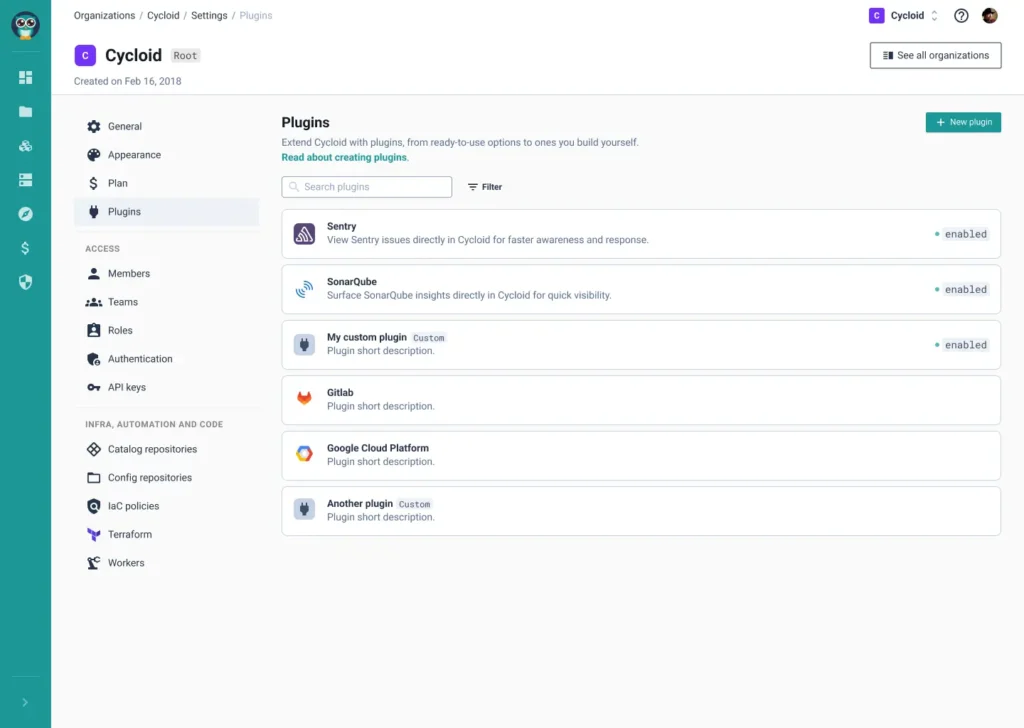The width and height of the screenshot is (1024, 728).
Task: Click the compass icon in left sidebar
Action: (x=25, y=214)
